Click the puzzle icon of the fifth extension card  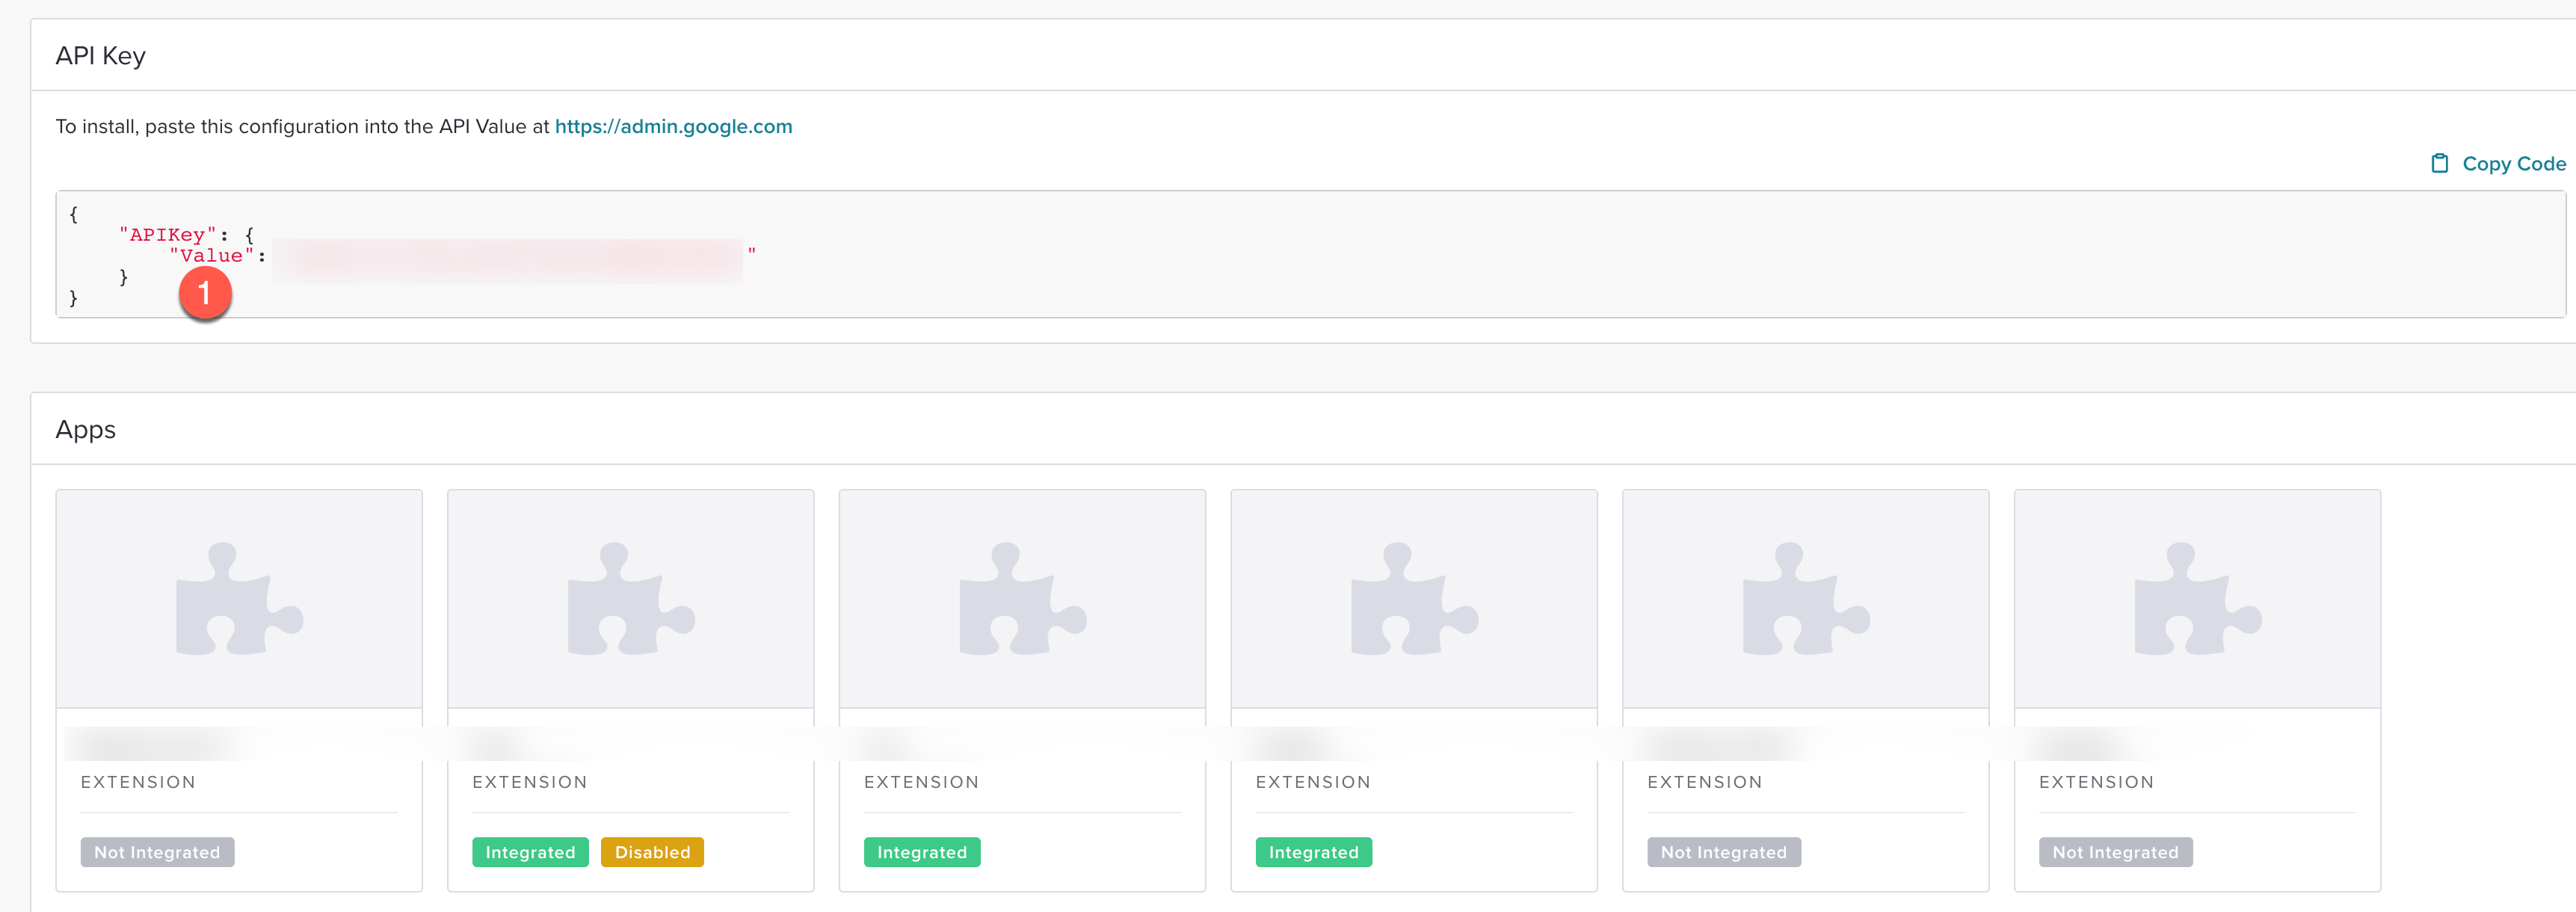click(x=1806, y=599)
